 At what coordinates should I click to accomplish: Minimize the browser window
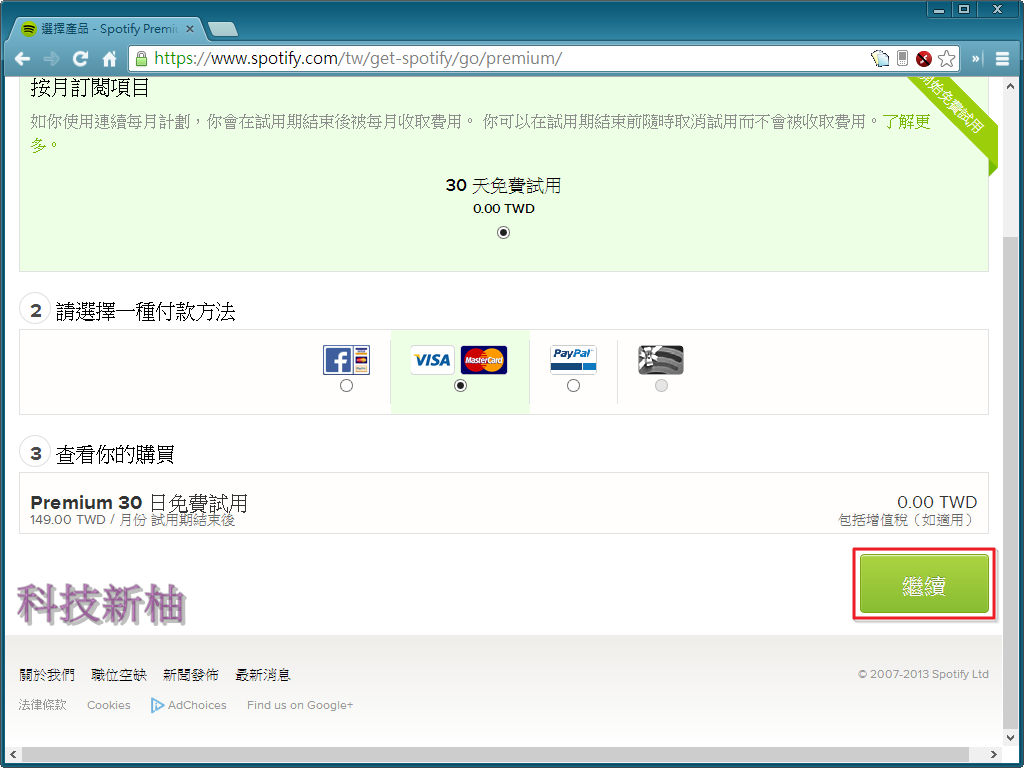click(x=939, y=9)
